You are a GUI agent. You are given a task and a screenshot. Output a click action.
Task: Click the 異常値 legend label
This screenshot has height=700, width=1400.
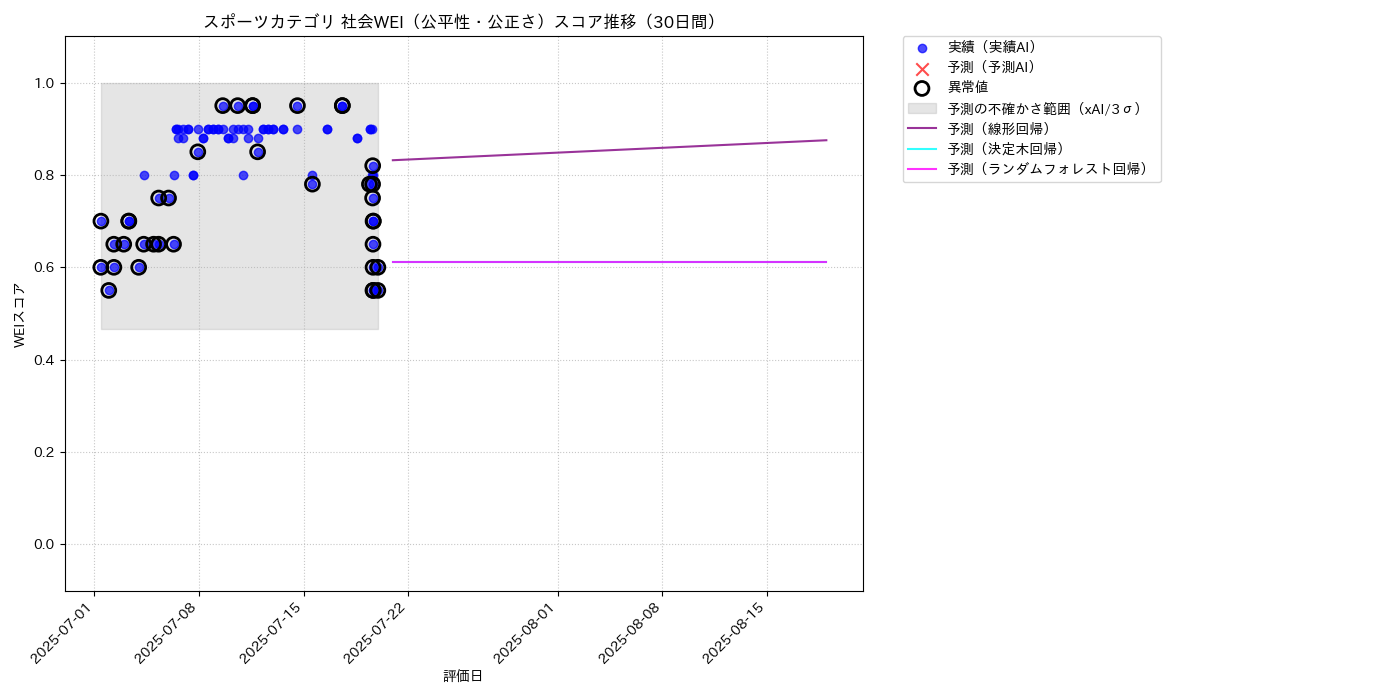[x=968, y=88]
